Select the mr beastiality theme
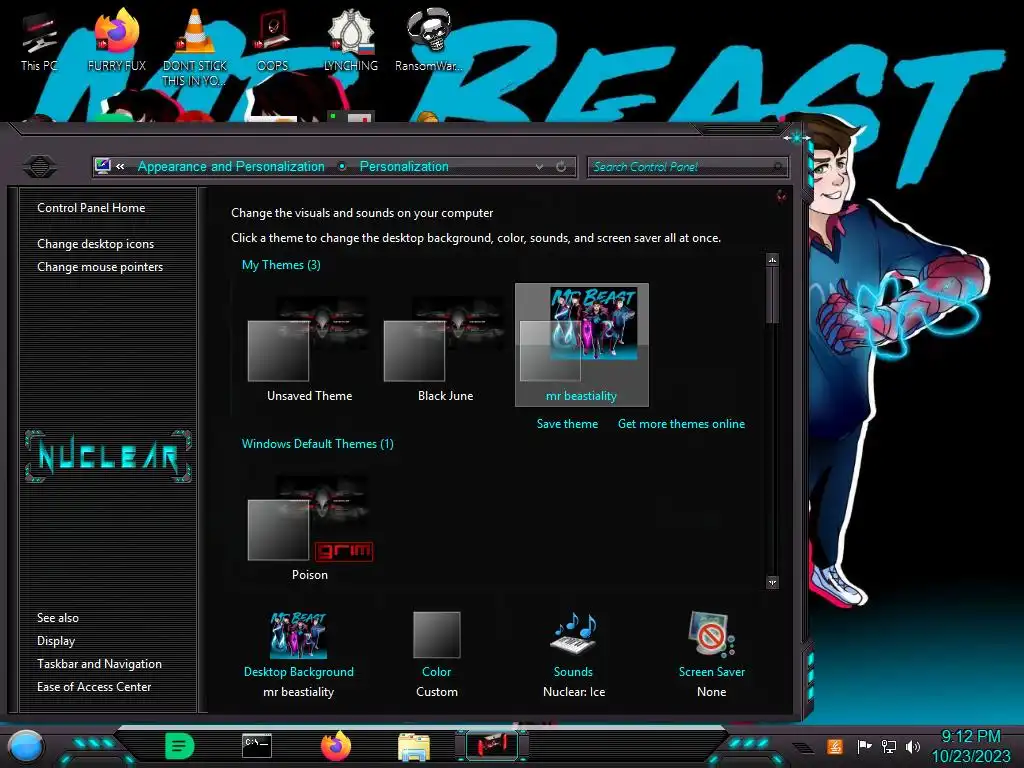The height and width of the screenshot is (768, 1024). (581, 345)
